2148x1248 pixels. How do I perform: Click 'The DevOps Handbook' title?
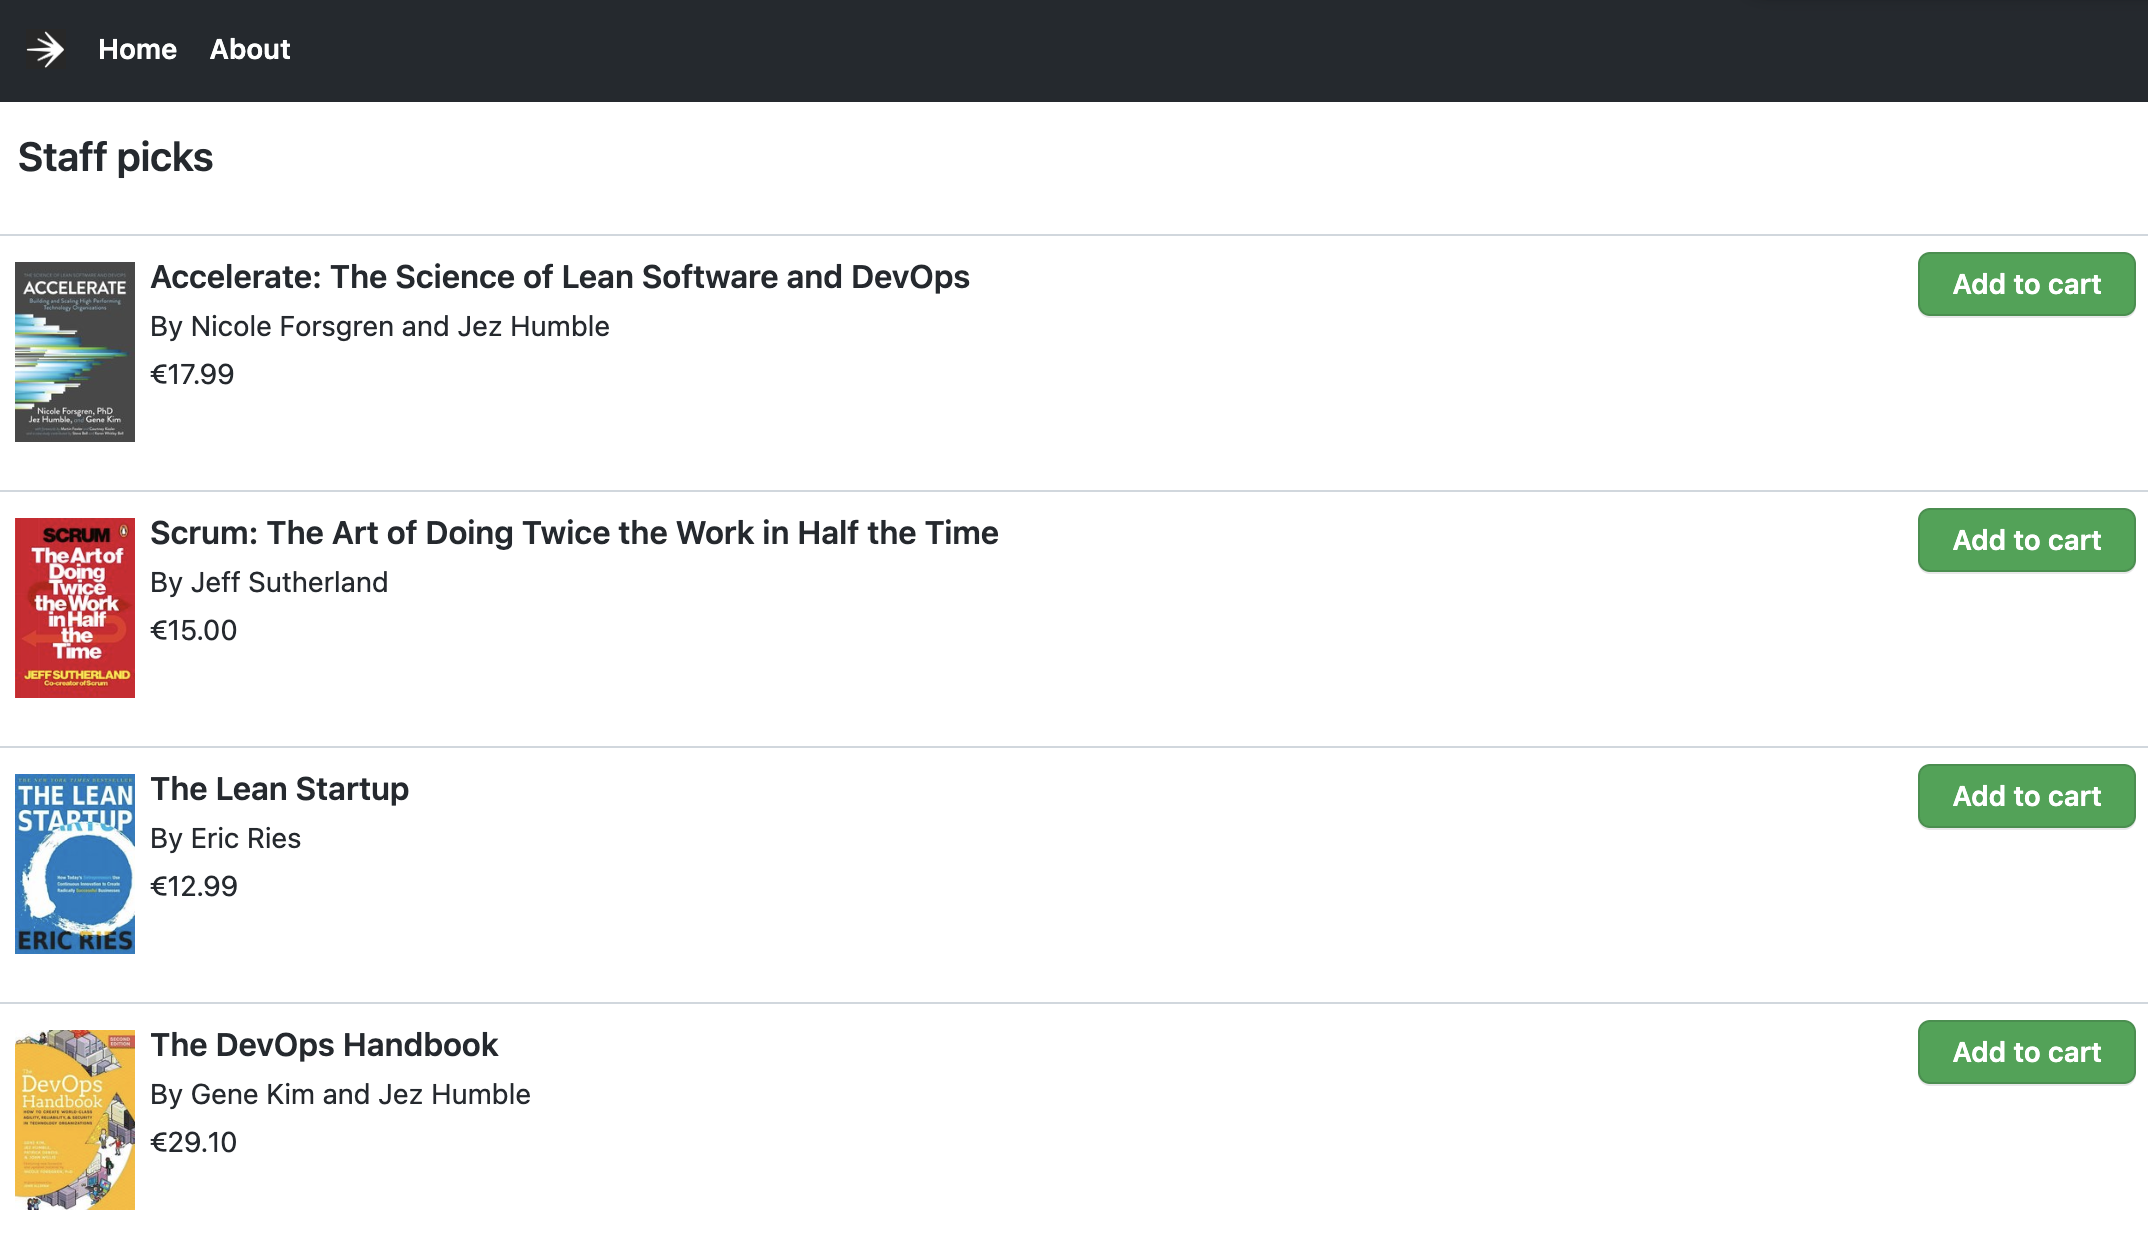[x=324, y=1045]
